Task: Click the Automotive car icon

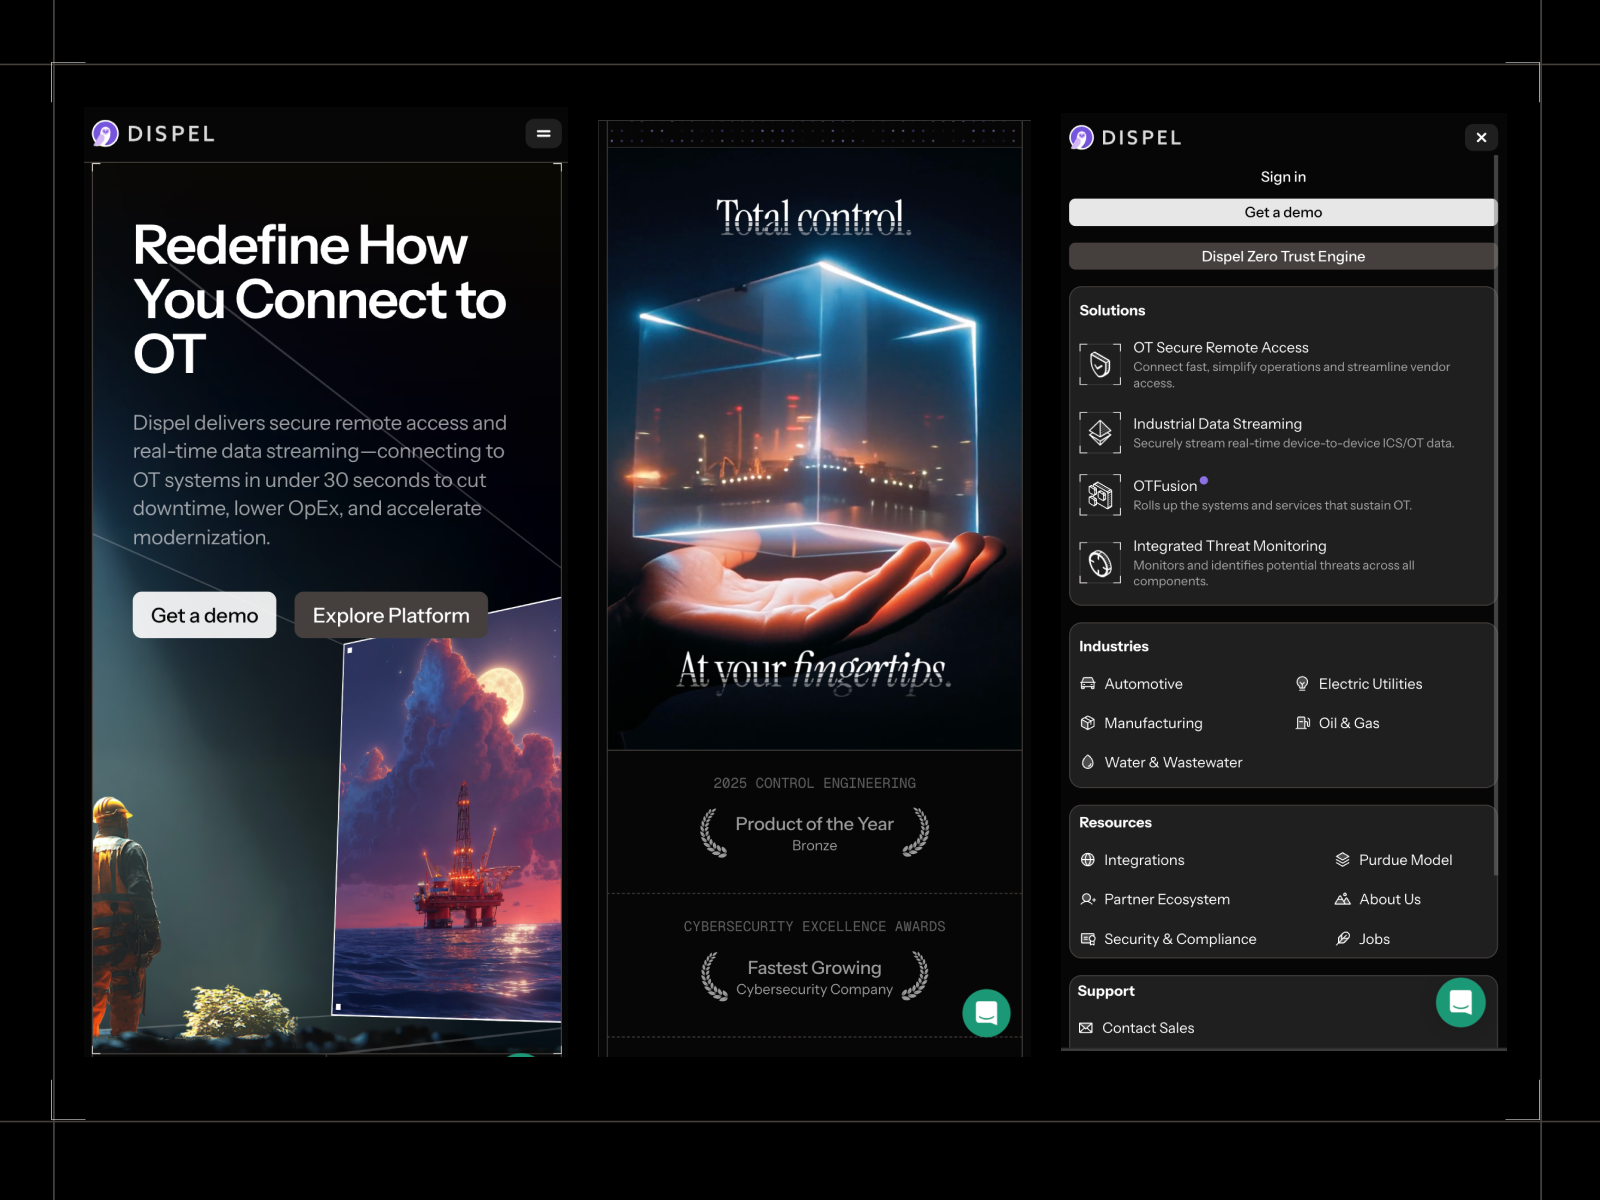Action: [1088, 684]
